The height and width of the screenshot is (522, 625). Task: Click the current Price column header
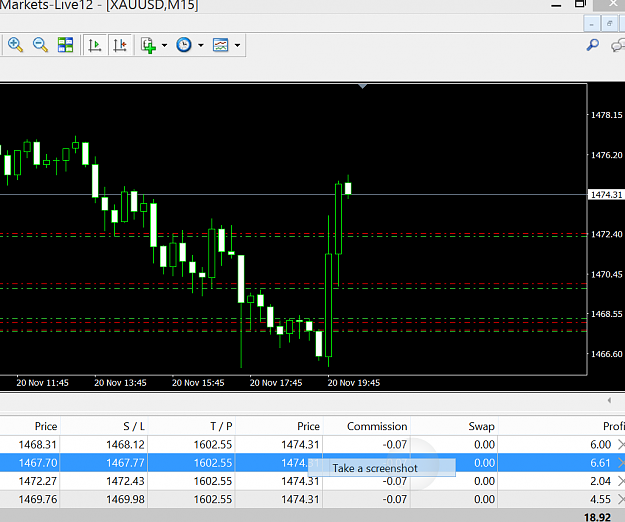point(308,426)
